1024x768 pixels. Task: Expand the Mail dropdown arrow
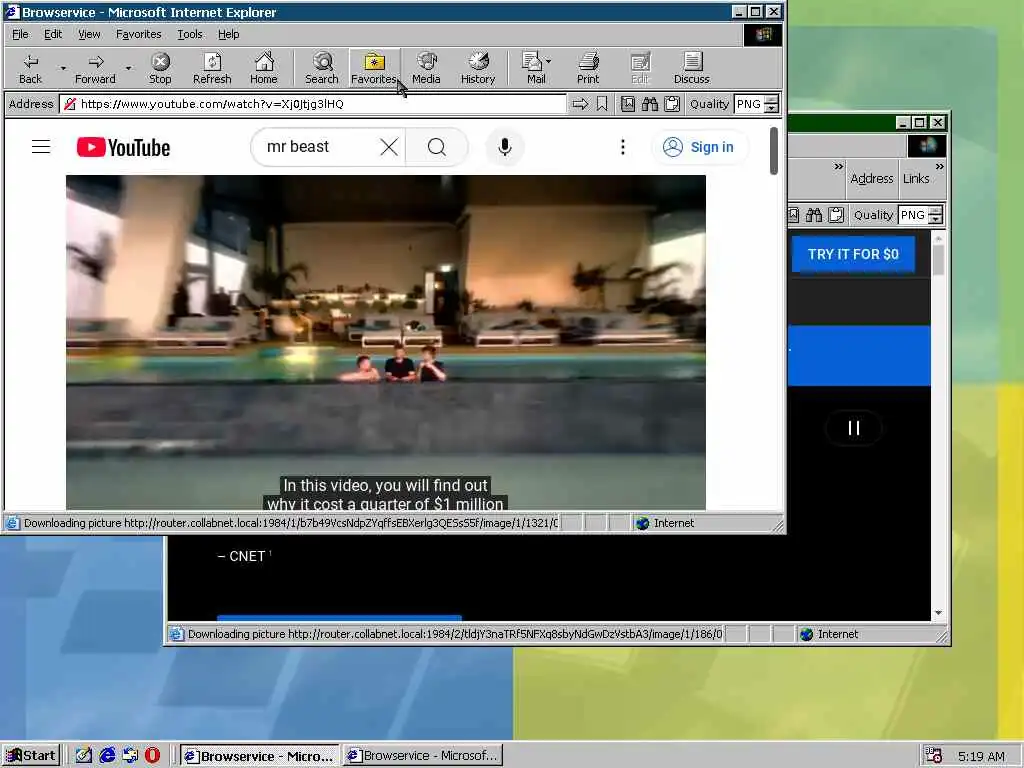(x=549, y=61)
